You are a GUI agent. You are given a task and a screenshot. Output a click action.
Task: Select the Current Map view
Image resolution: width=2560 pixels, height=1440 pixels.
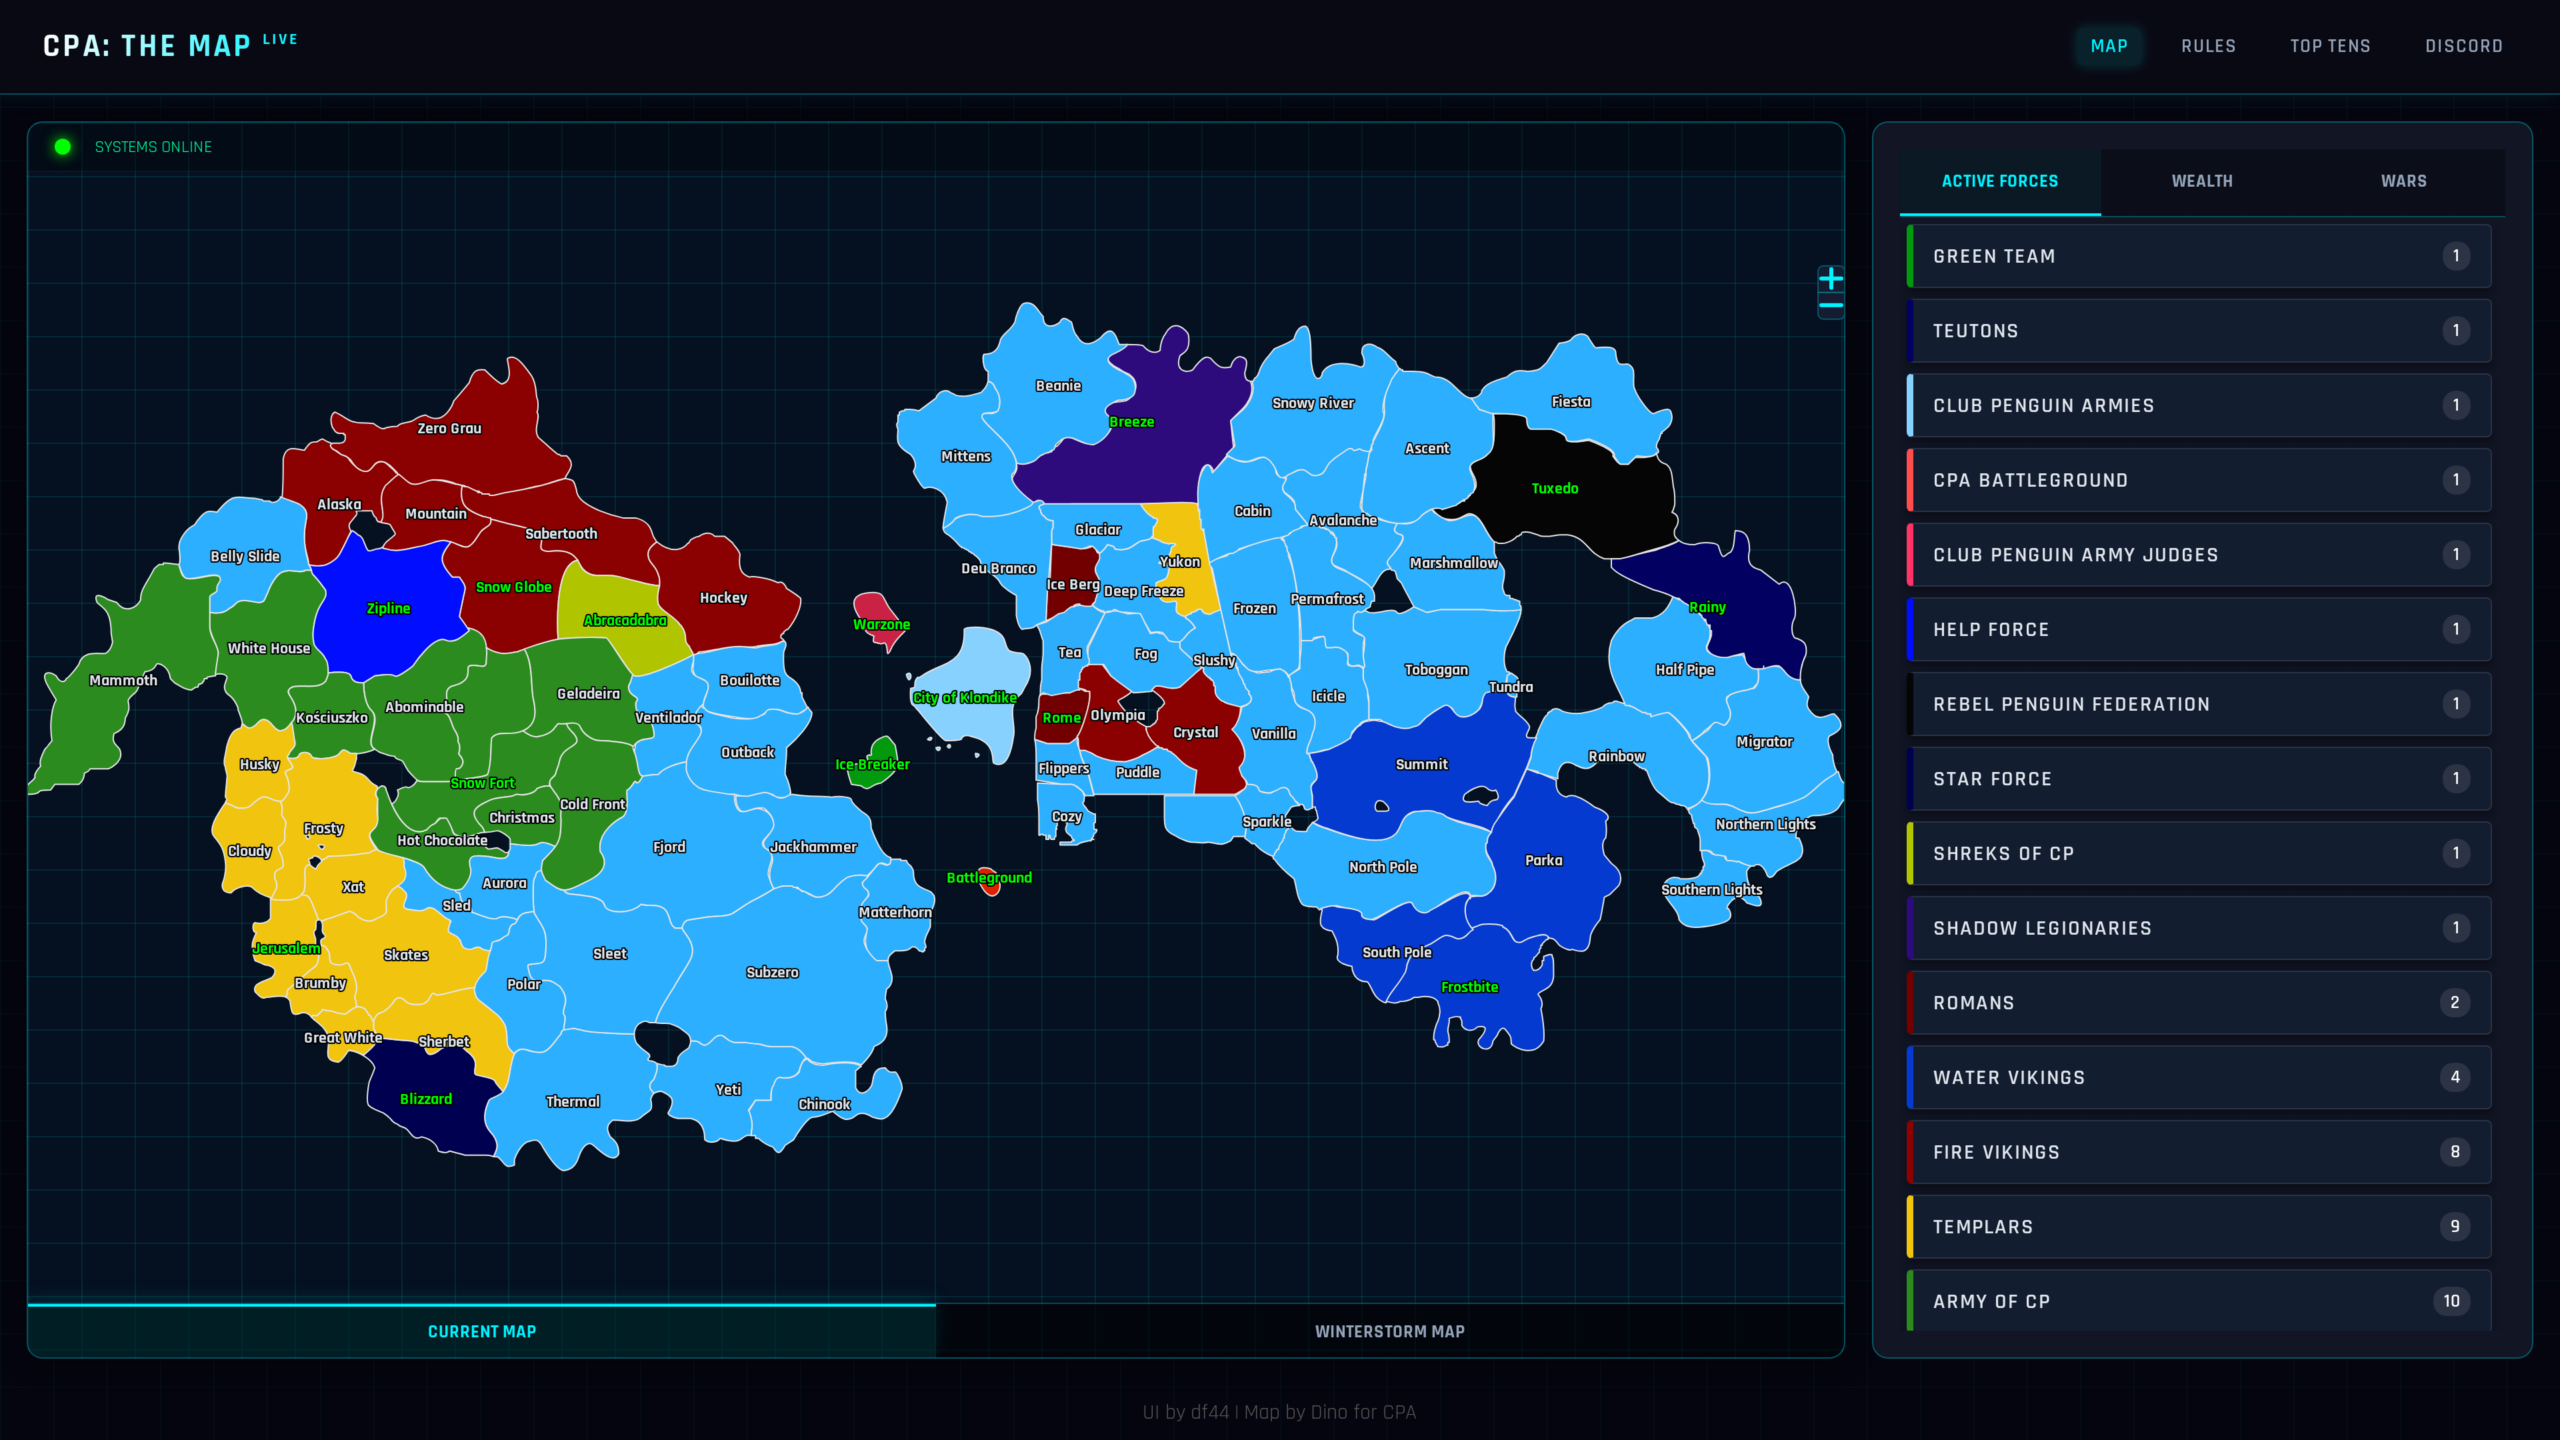click(482, 1331)
